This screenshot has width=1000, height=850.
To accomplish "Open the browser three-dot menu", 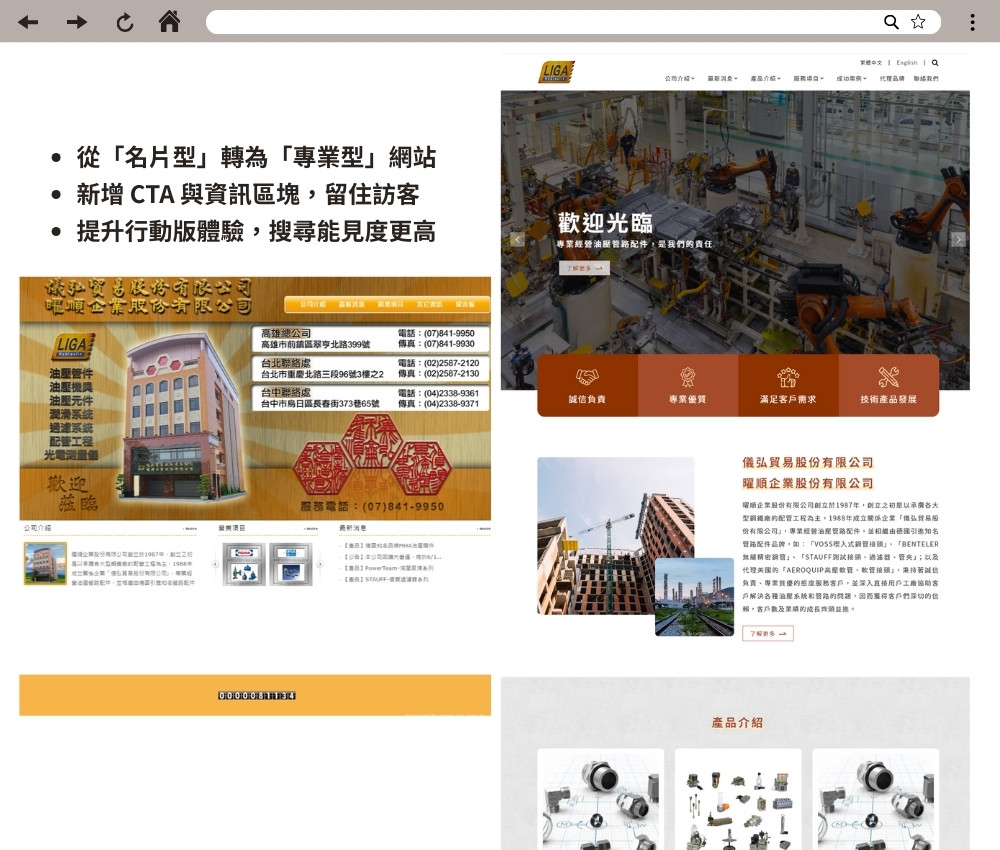I will tap(972, 22).
